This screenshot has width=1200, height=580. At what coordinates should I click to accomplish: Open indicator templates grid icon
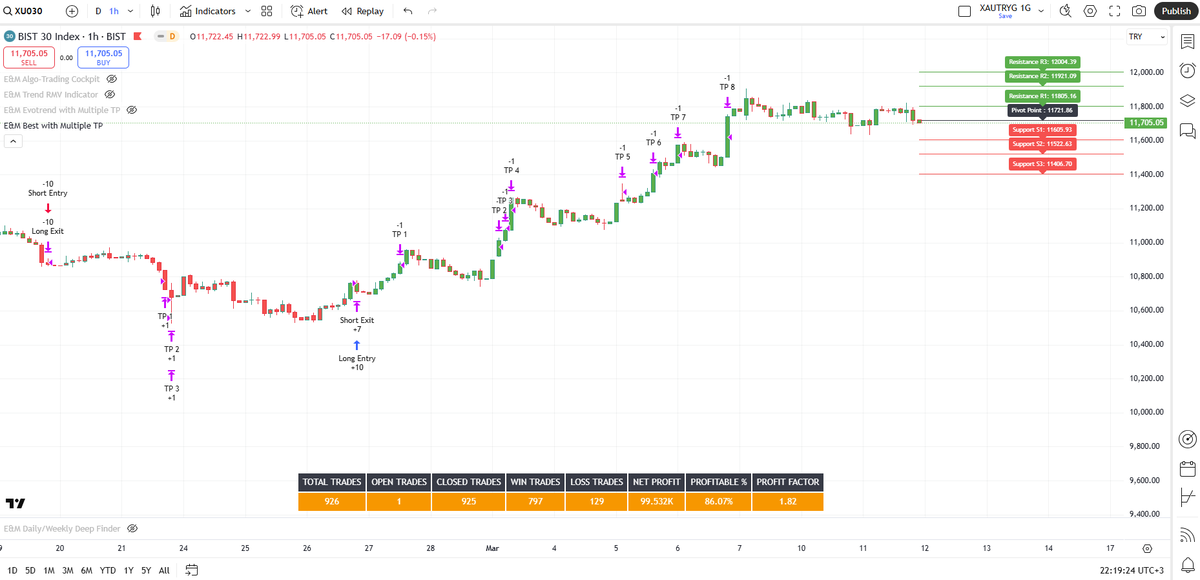pos(267,11)
